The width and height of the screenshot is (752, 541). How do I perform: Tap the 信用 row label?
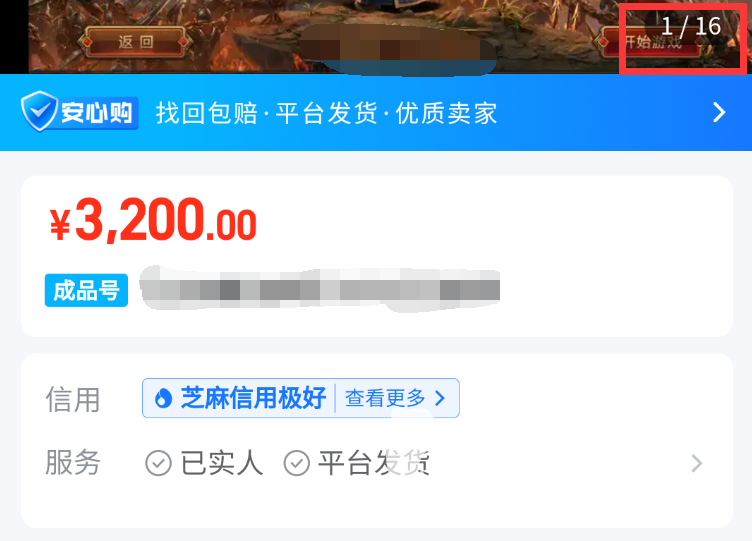pos(73,400)
